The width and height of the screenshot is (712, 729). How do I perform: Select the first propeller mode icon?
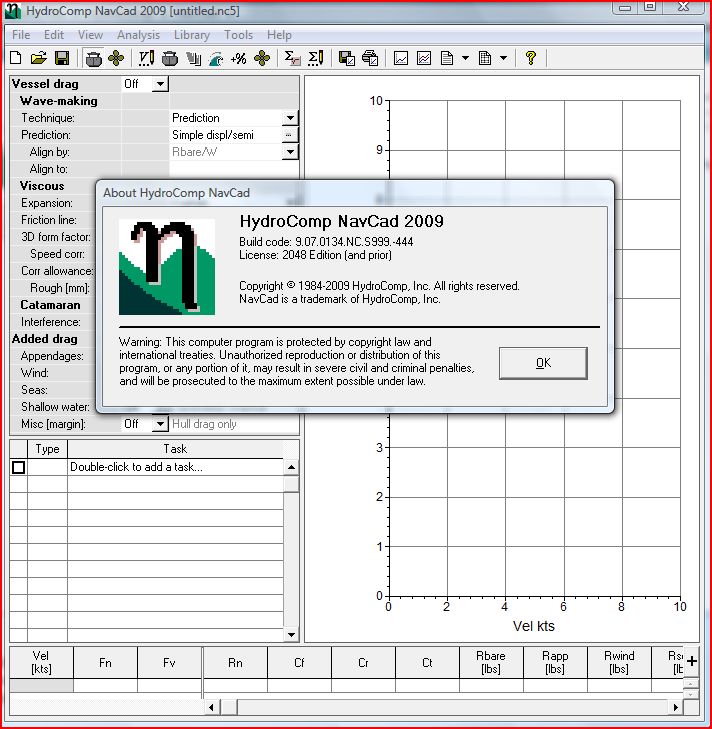pos(116,58)
